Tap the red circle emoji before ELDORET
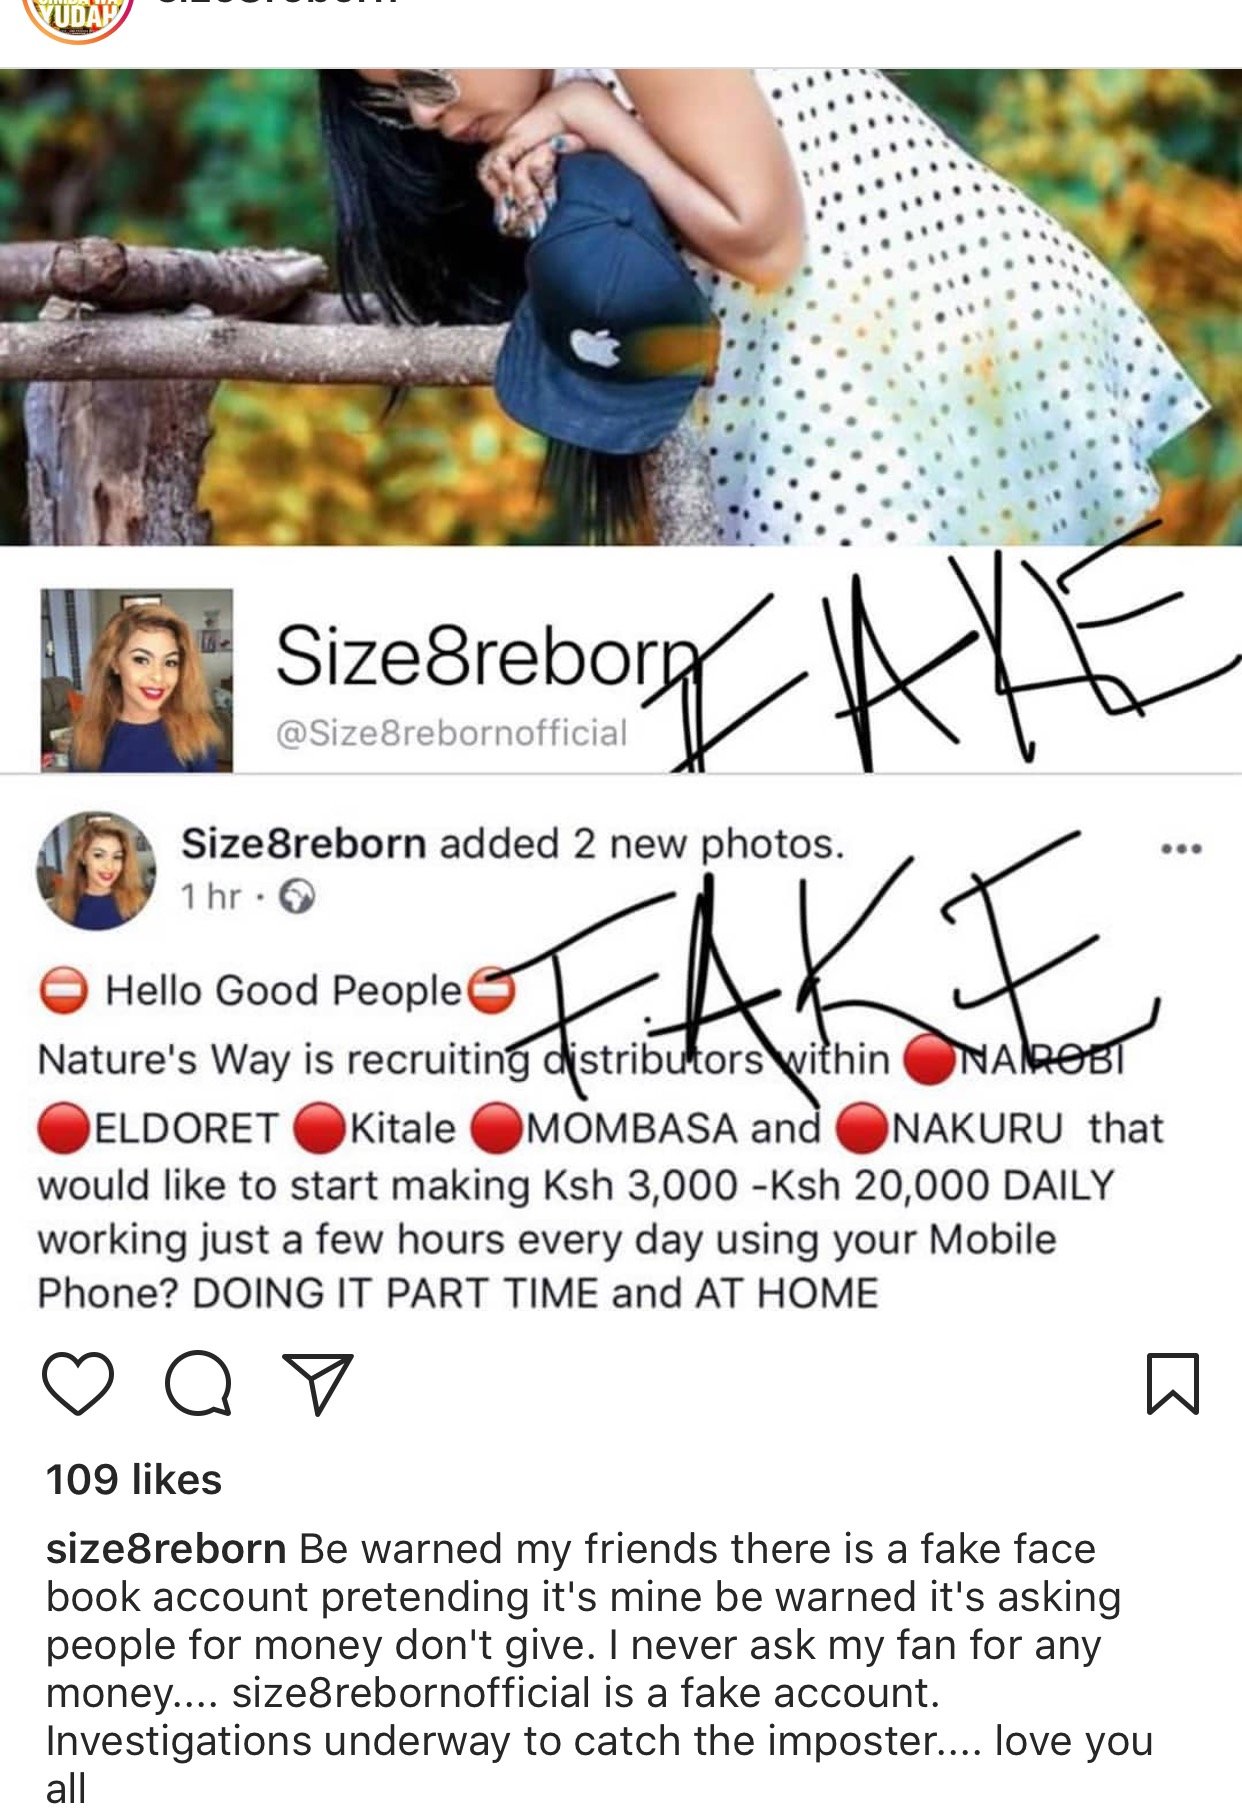Viewport: 1242px width, 1813px height. [x=64, y=1129]
